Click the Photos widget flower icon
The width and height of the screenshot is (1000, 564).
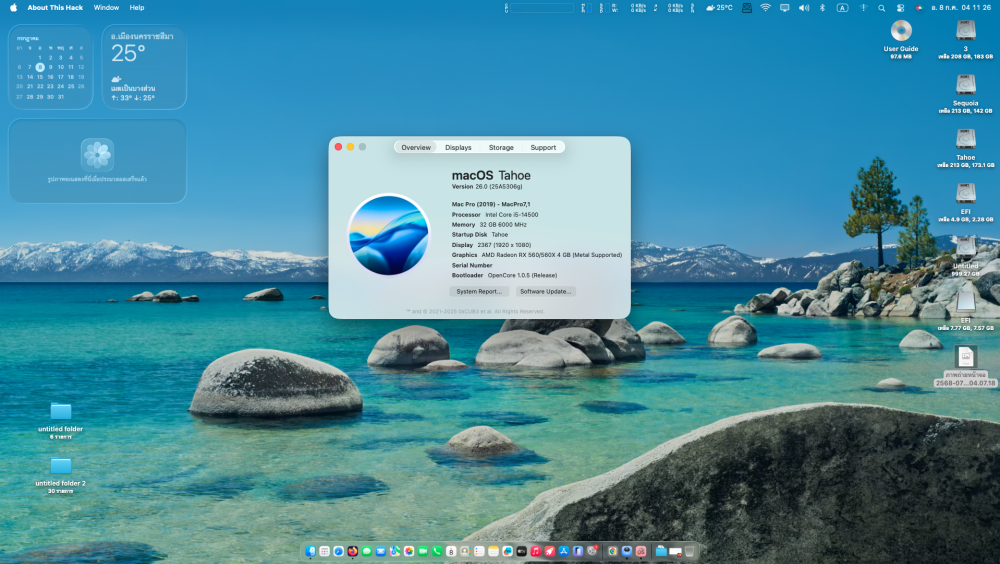[x=98, y=154]
